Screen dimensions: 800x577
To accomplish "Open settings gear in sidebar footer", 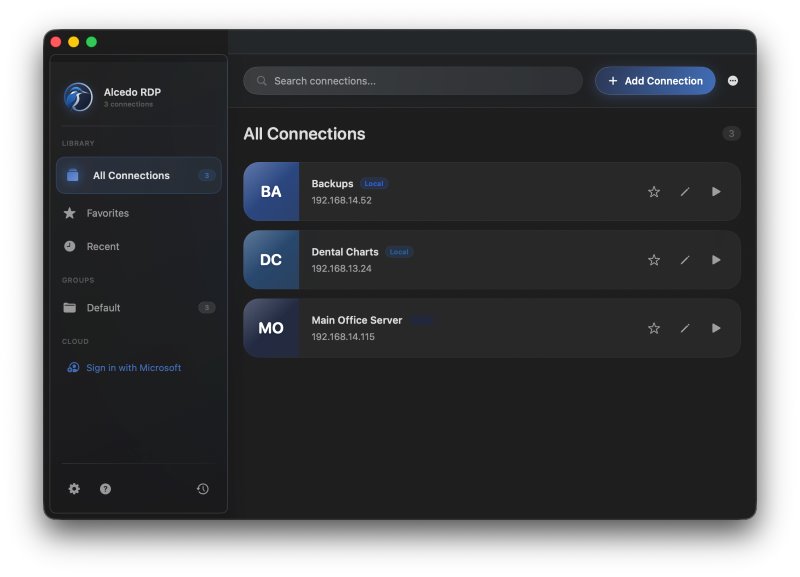I will tap(74, 489).
